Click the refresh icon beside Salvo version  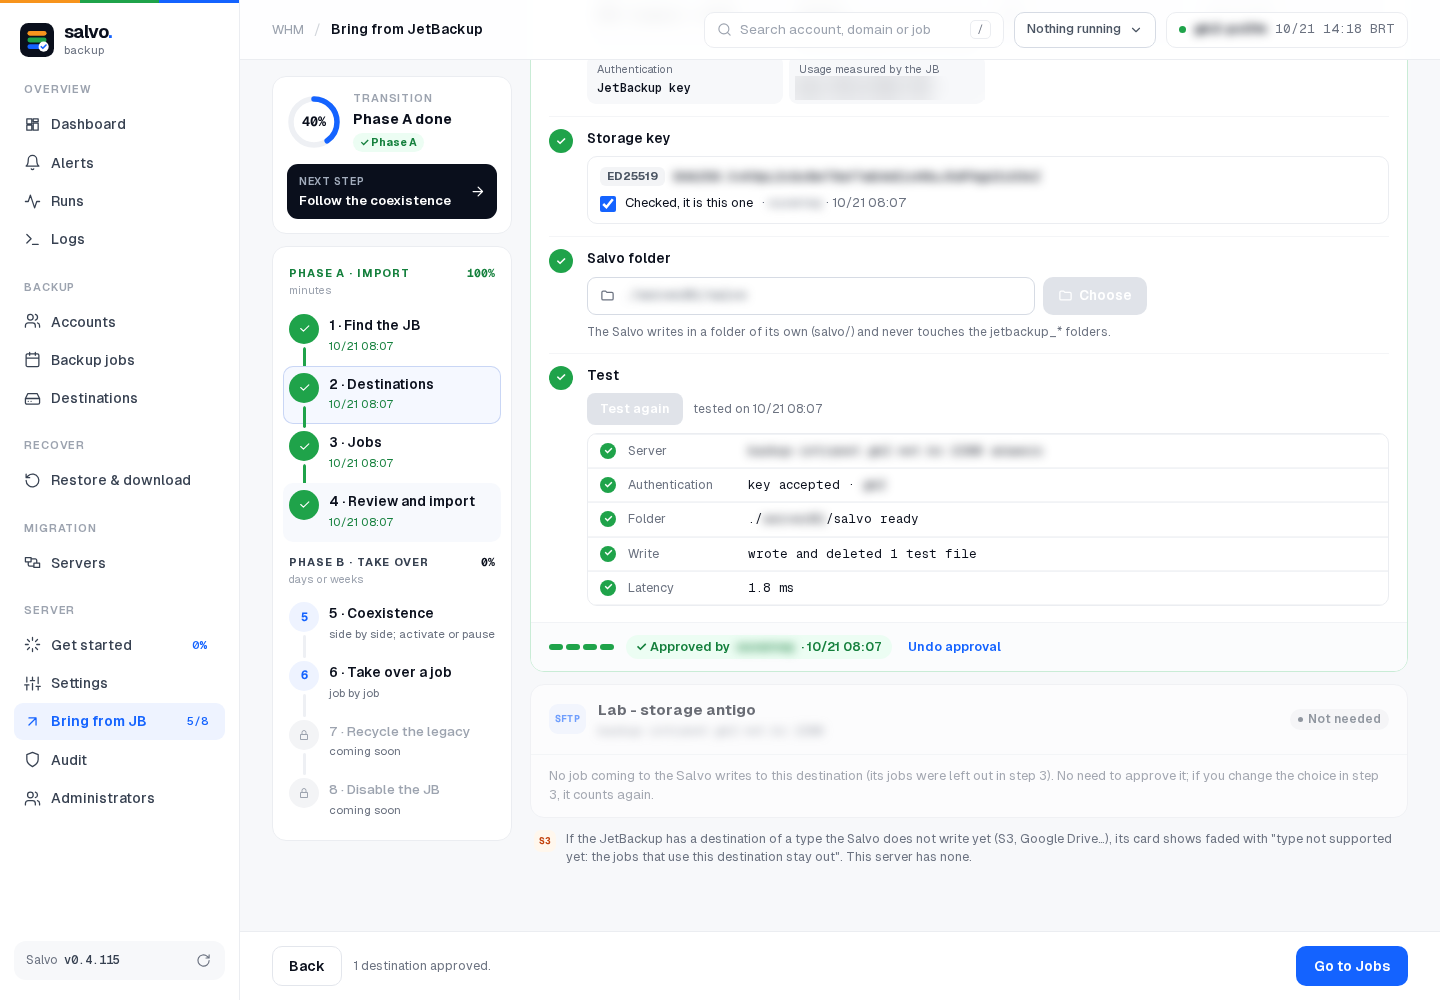[203, 960]
